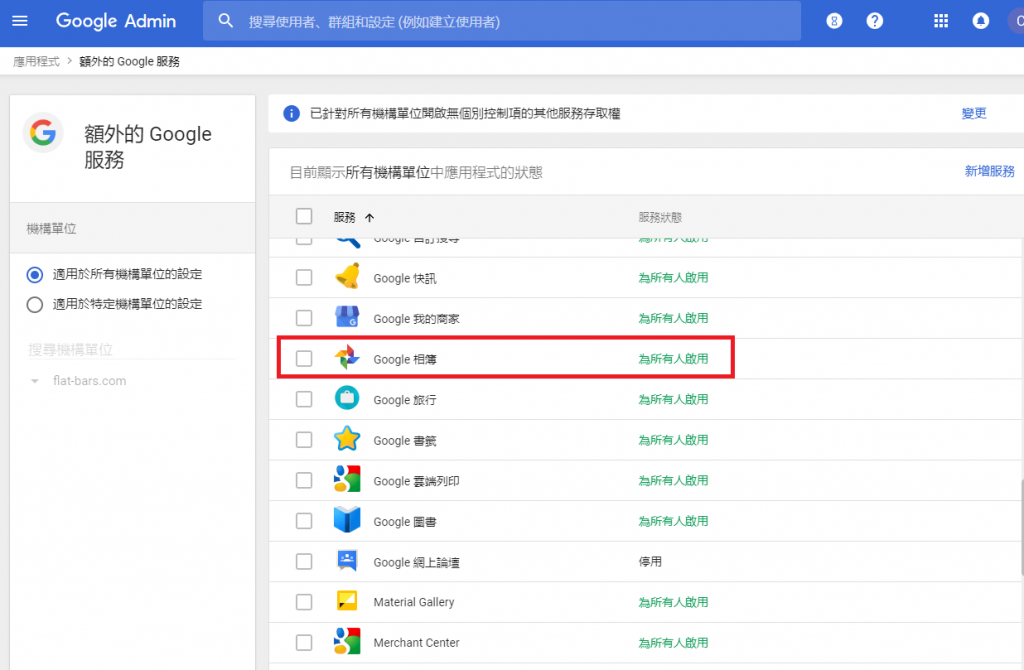Open the hamburger main menu

click(20, 21)
